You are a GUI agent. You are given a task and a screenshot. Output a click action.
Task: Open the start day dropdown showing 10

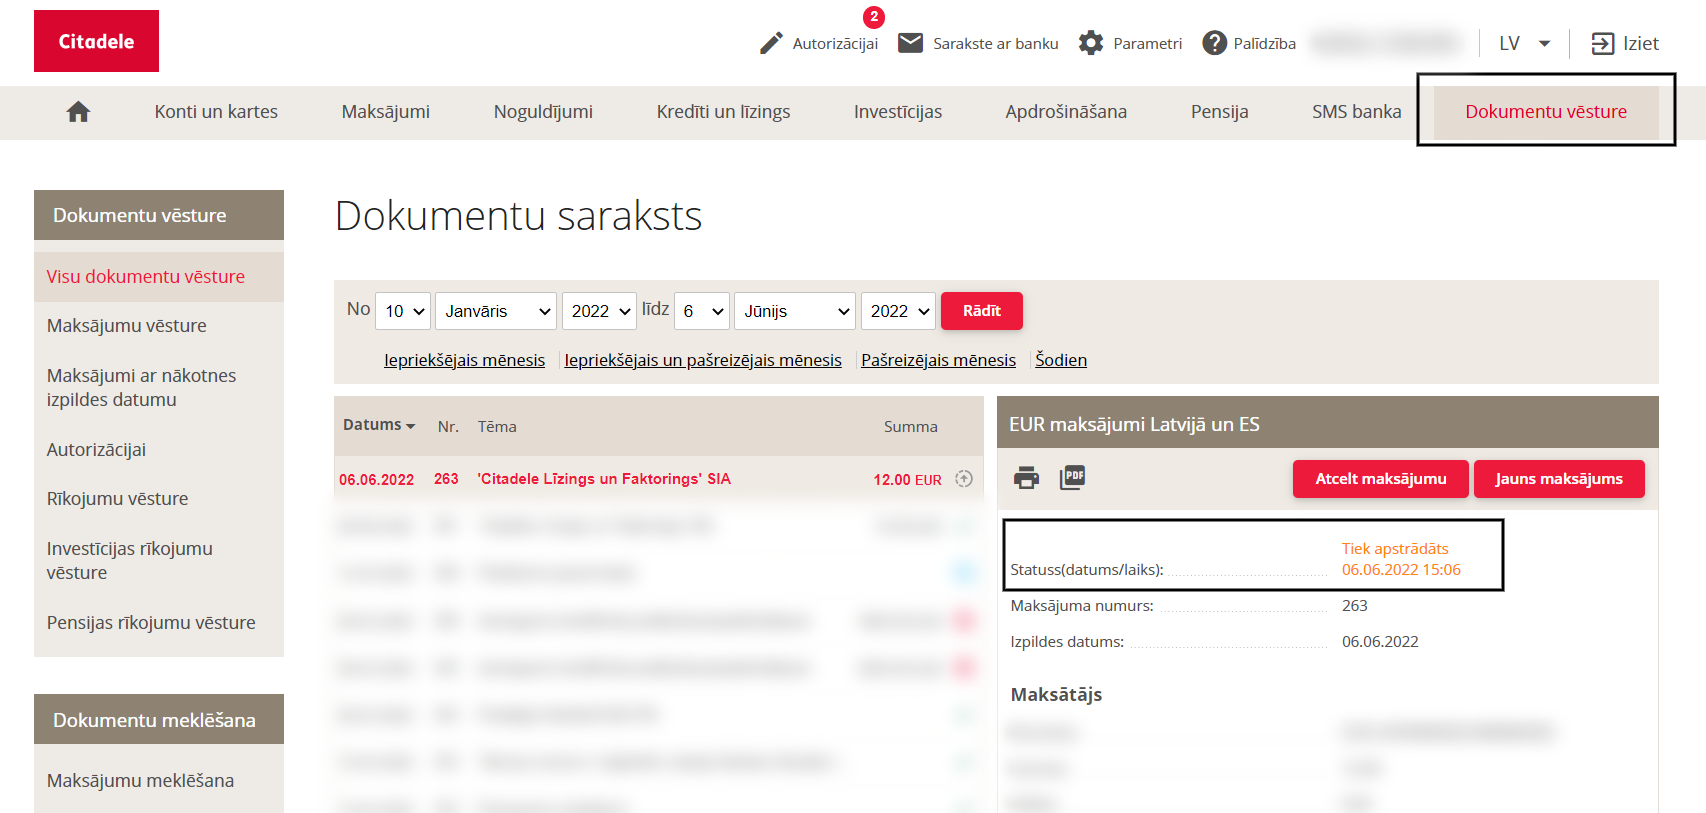403,311
